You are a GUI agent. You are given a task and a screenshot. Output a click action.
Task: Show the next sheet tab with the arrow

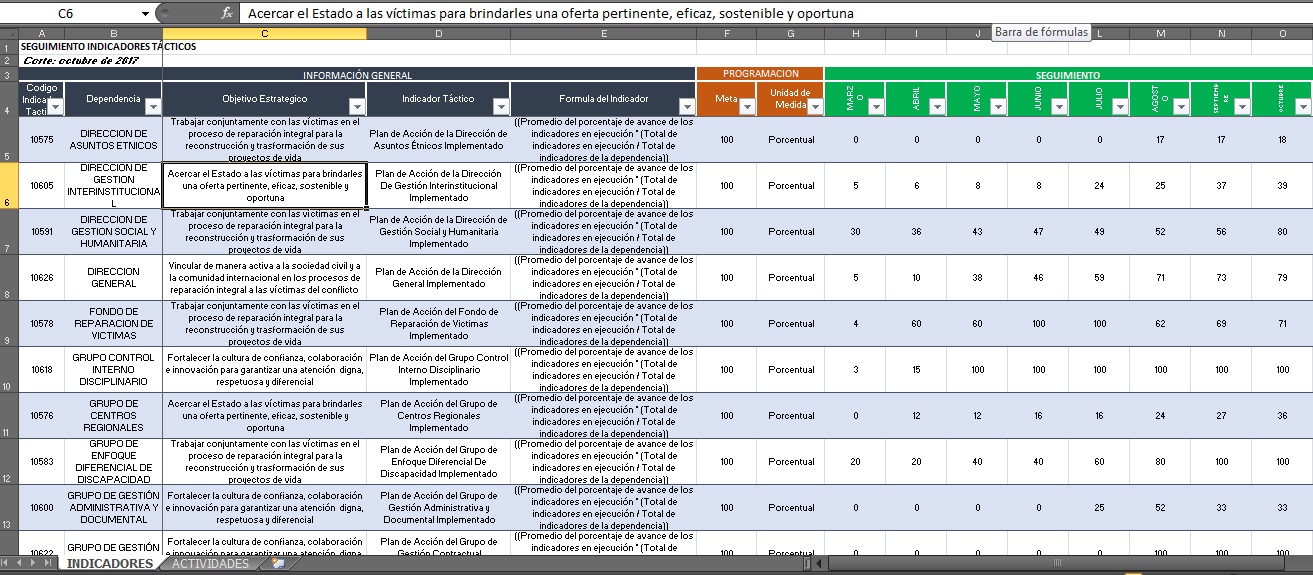[x=34, y=564]
